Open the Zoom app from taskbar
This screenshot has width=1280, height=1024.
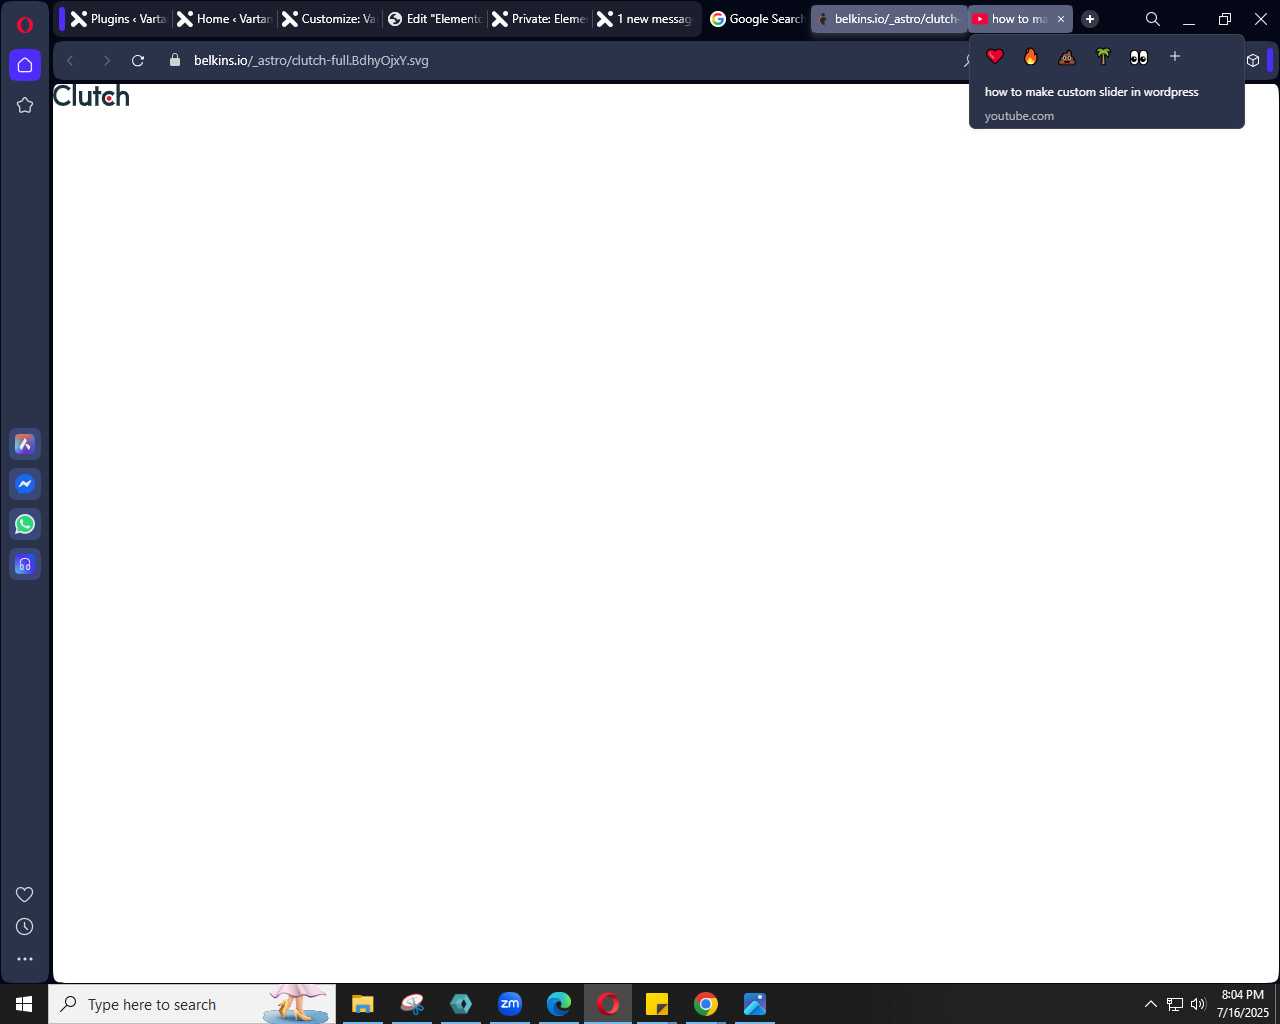point(510,1004)
